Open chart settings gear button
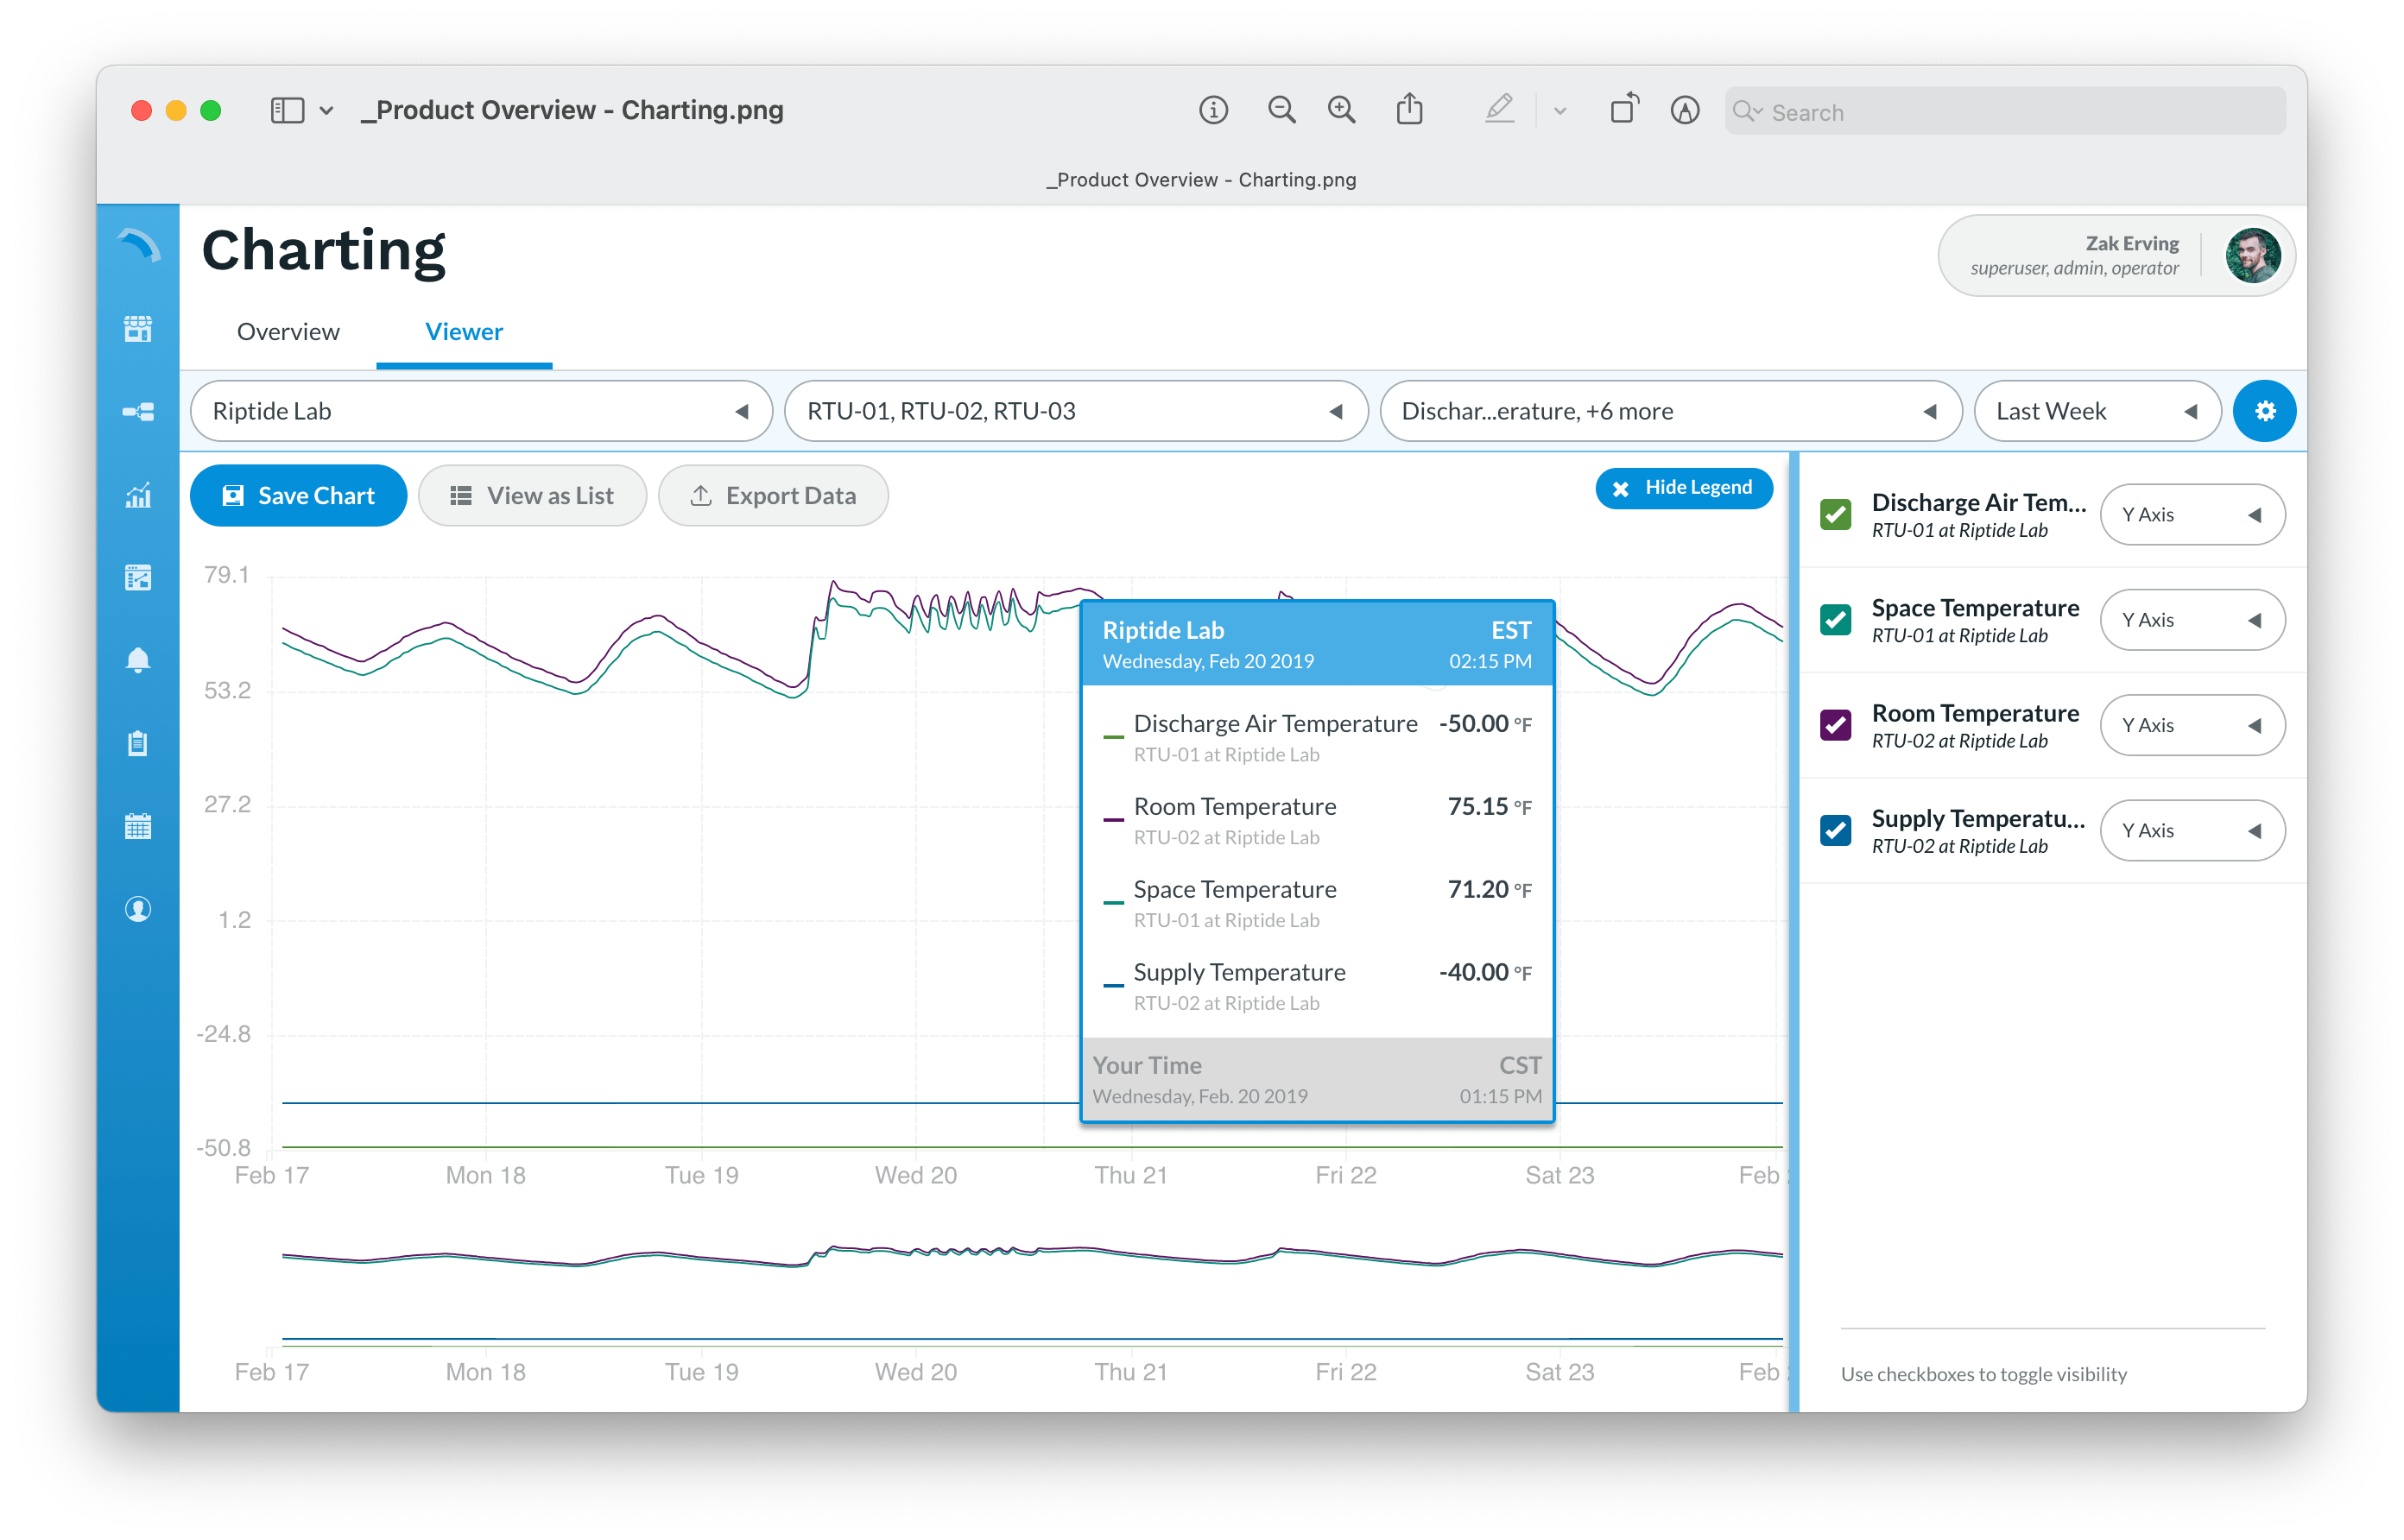2404x1540 pixels. [2264, 411]
